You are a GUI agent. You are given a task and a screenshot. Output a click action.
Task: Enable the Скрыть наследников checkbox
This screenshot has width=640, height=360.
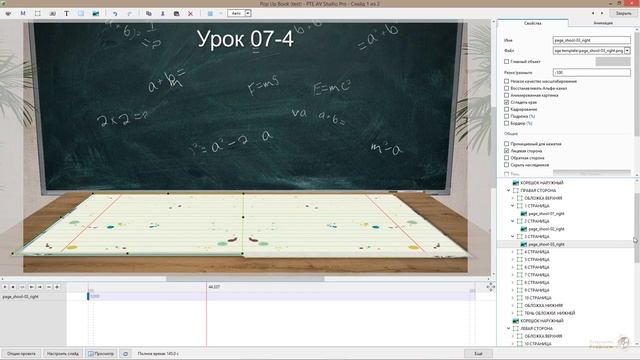tap(507, 165)
